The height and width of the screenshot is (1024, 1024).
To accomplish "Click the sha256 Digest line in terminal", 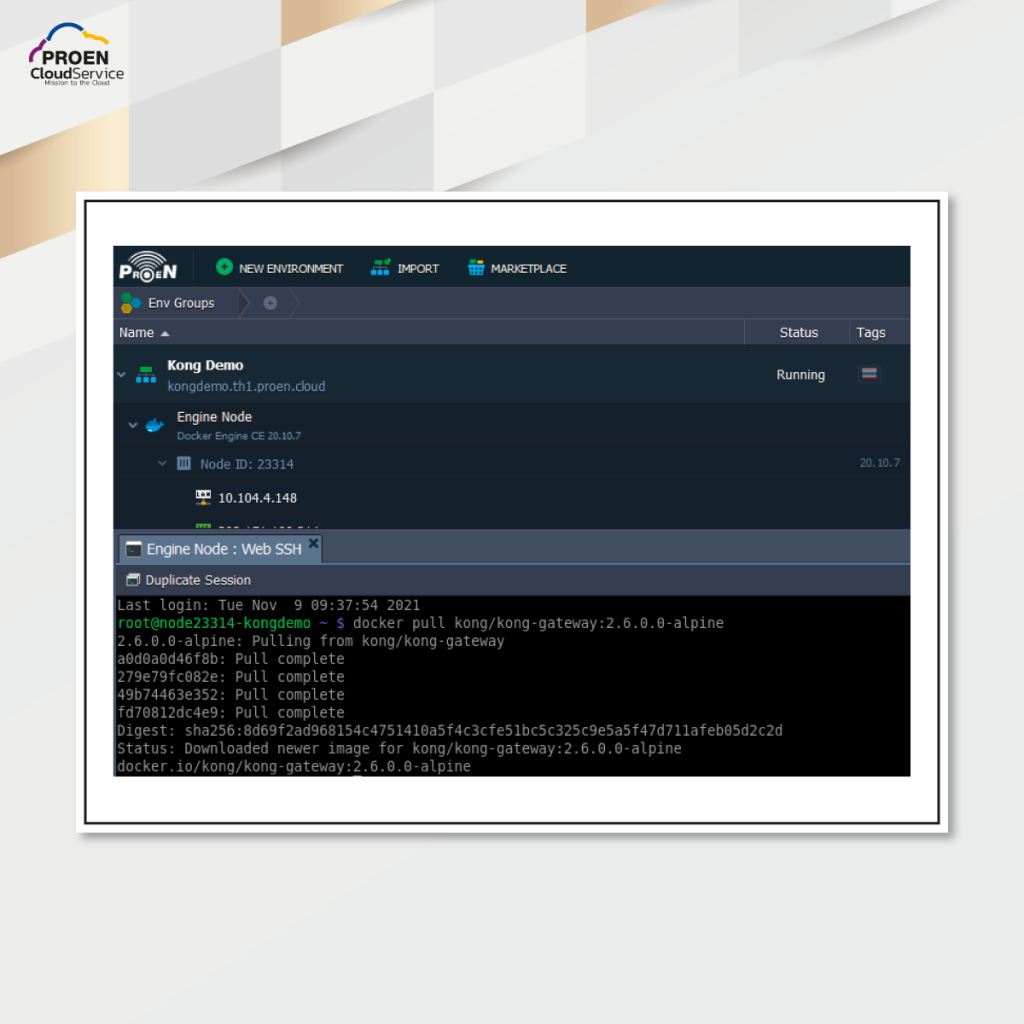I will coord(449,730).
